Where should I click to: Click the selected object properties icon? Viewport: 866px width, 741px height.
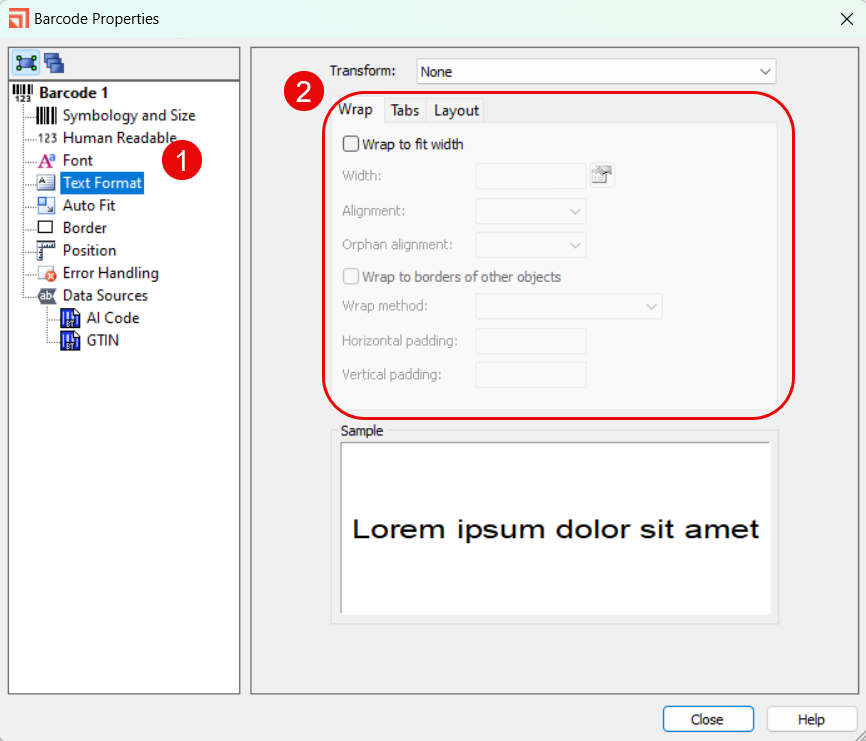25,63
